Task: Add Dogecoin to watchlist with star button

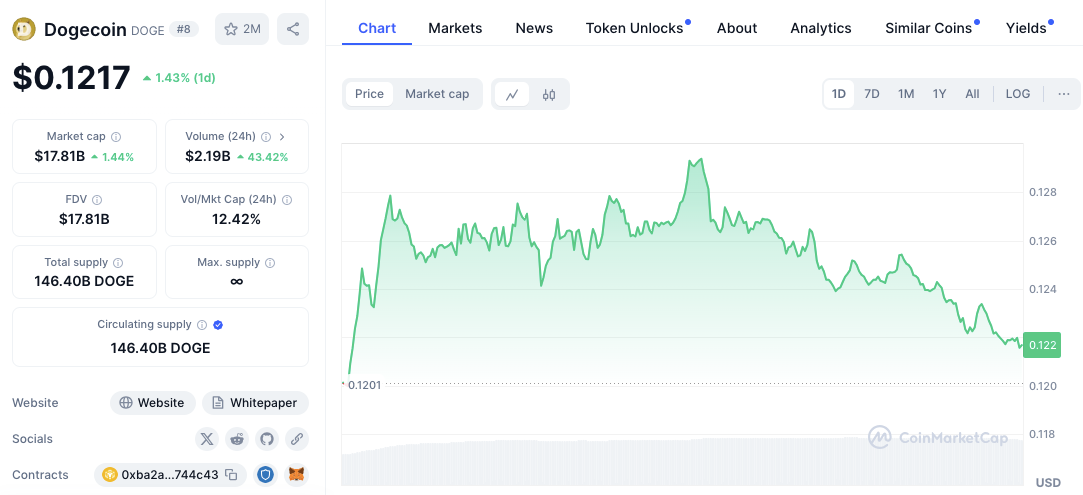Action: [x=242, y=29]
